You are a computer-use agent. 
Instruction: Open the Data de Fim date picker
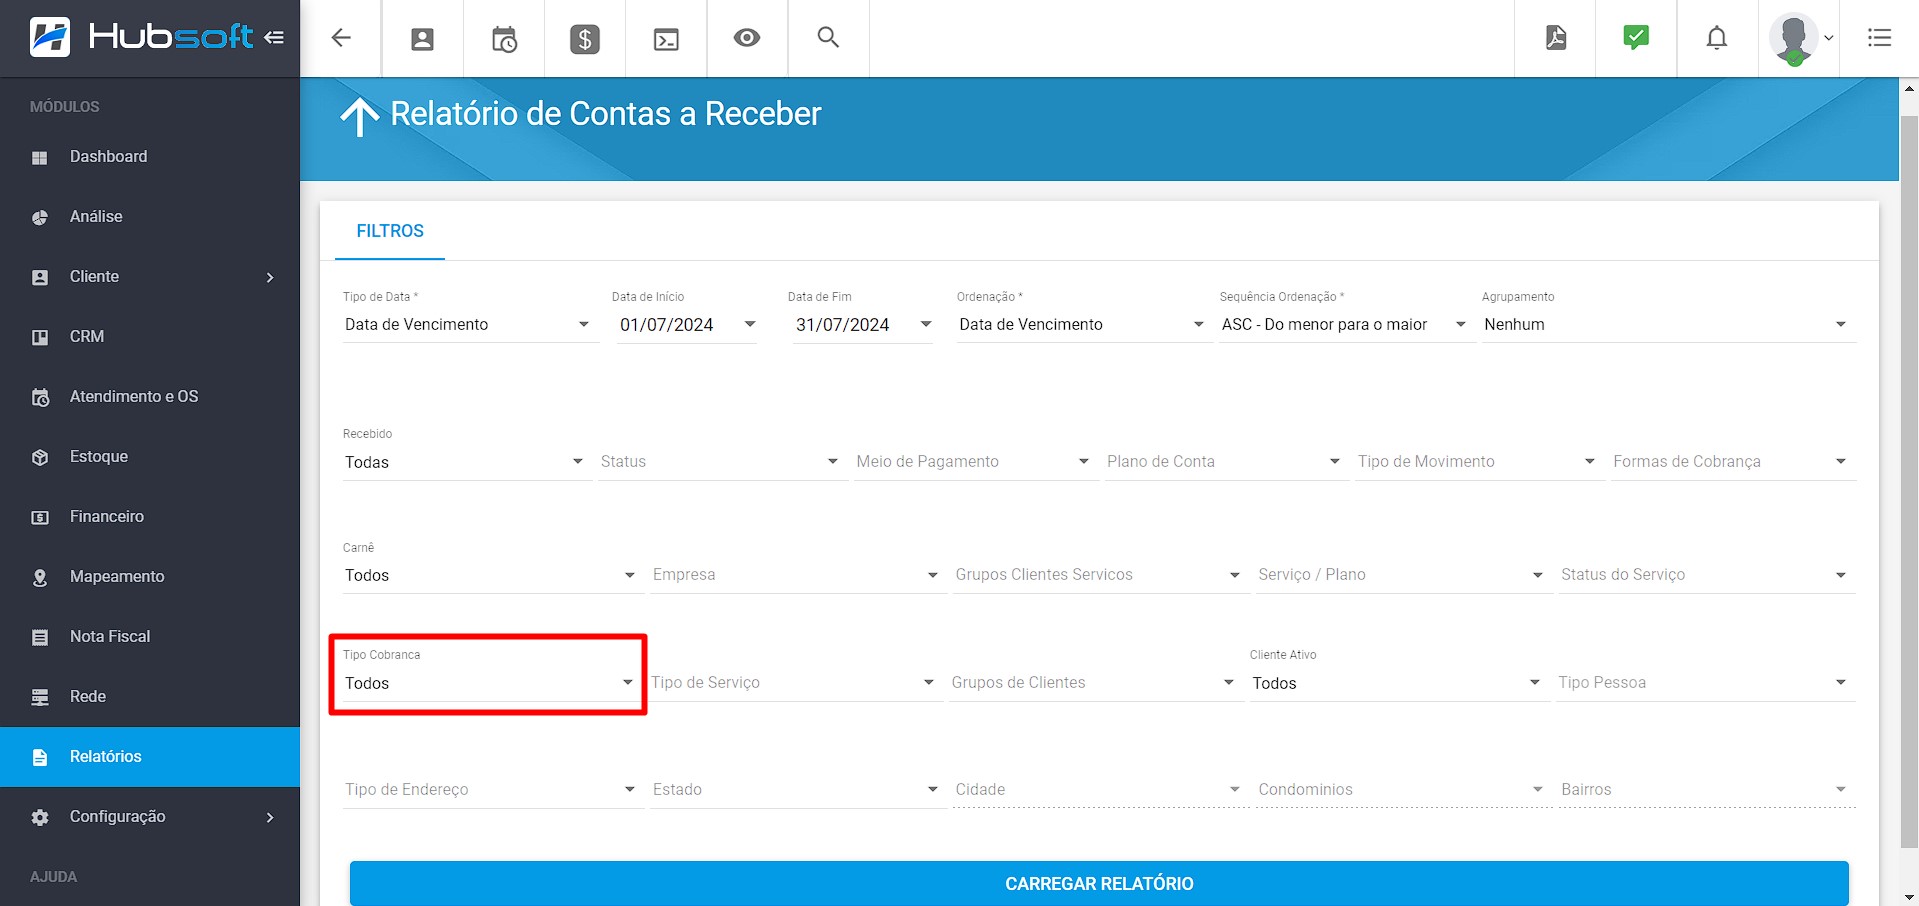pyautogui.click(x=863, y=324)
